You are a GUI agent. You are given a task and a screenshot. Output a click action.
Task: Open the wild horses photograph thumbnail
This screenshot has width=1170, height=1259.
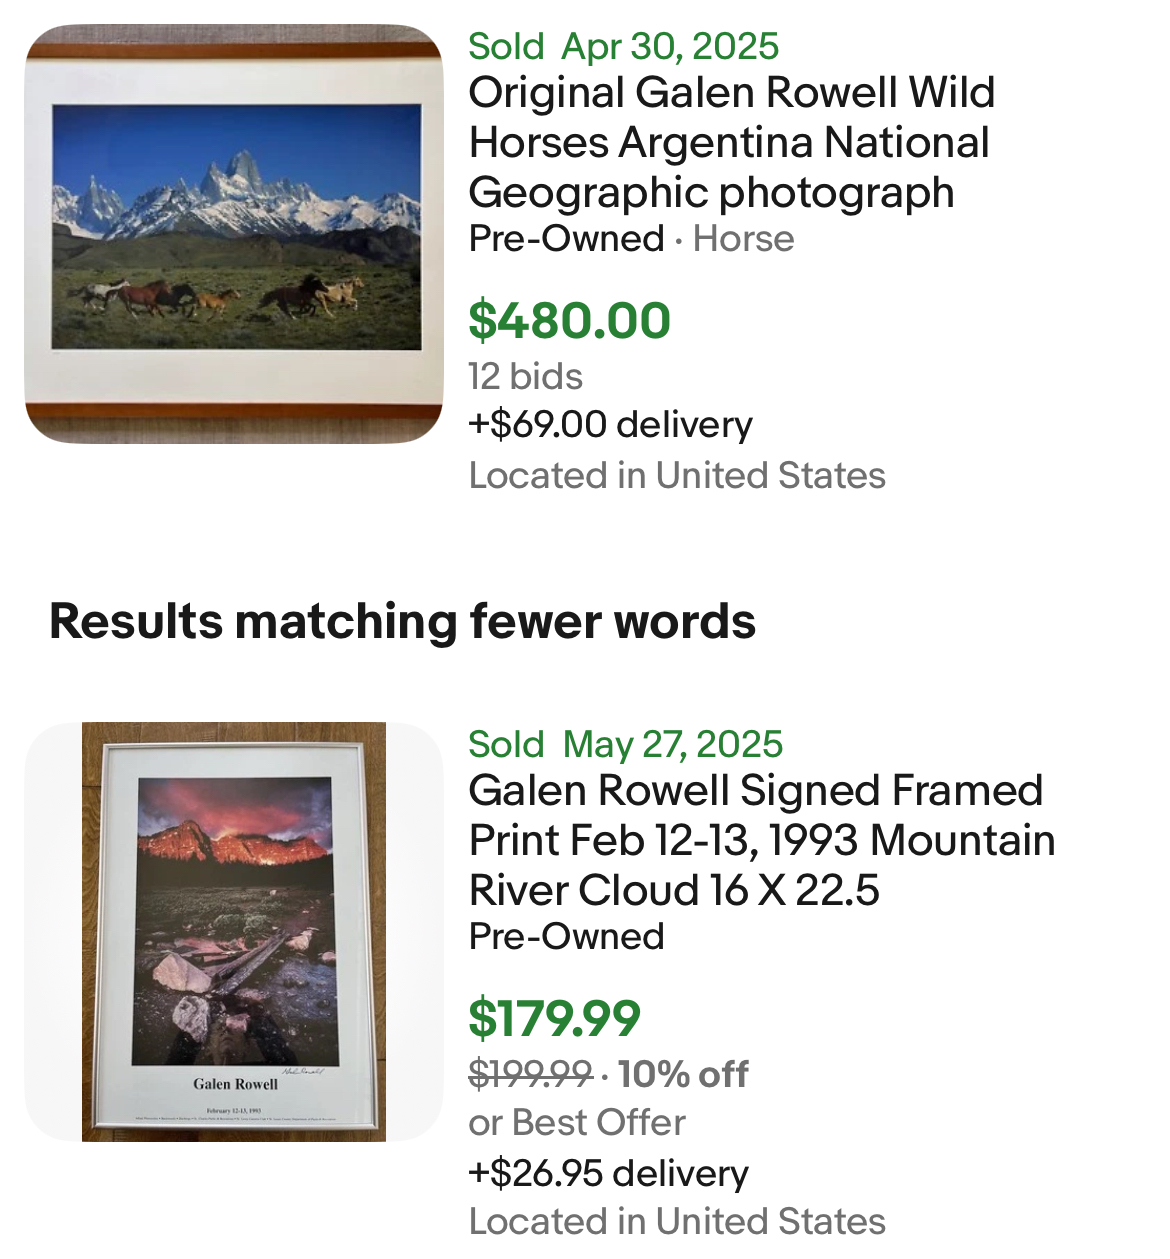point(234,234)
